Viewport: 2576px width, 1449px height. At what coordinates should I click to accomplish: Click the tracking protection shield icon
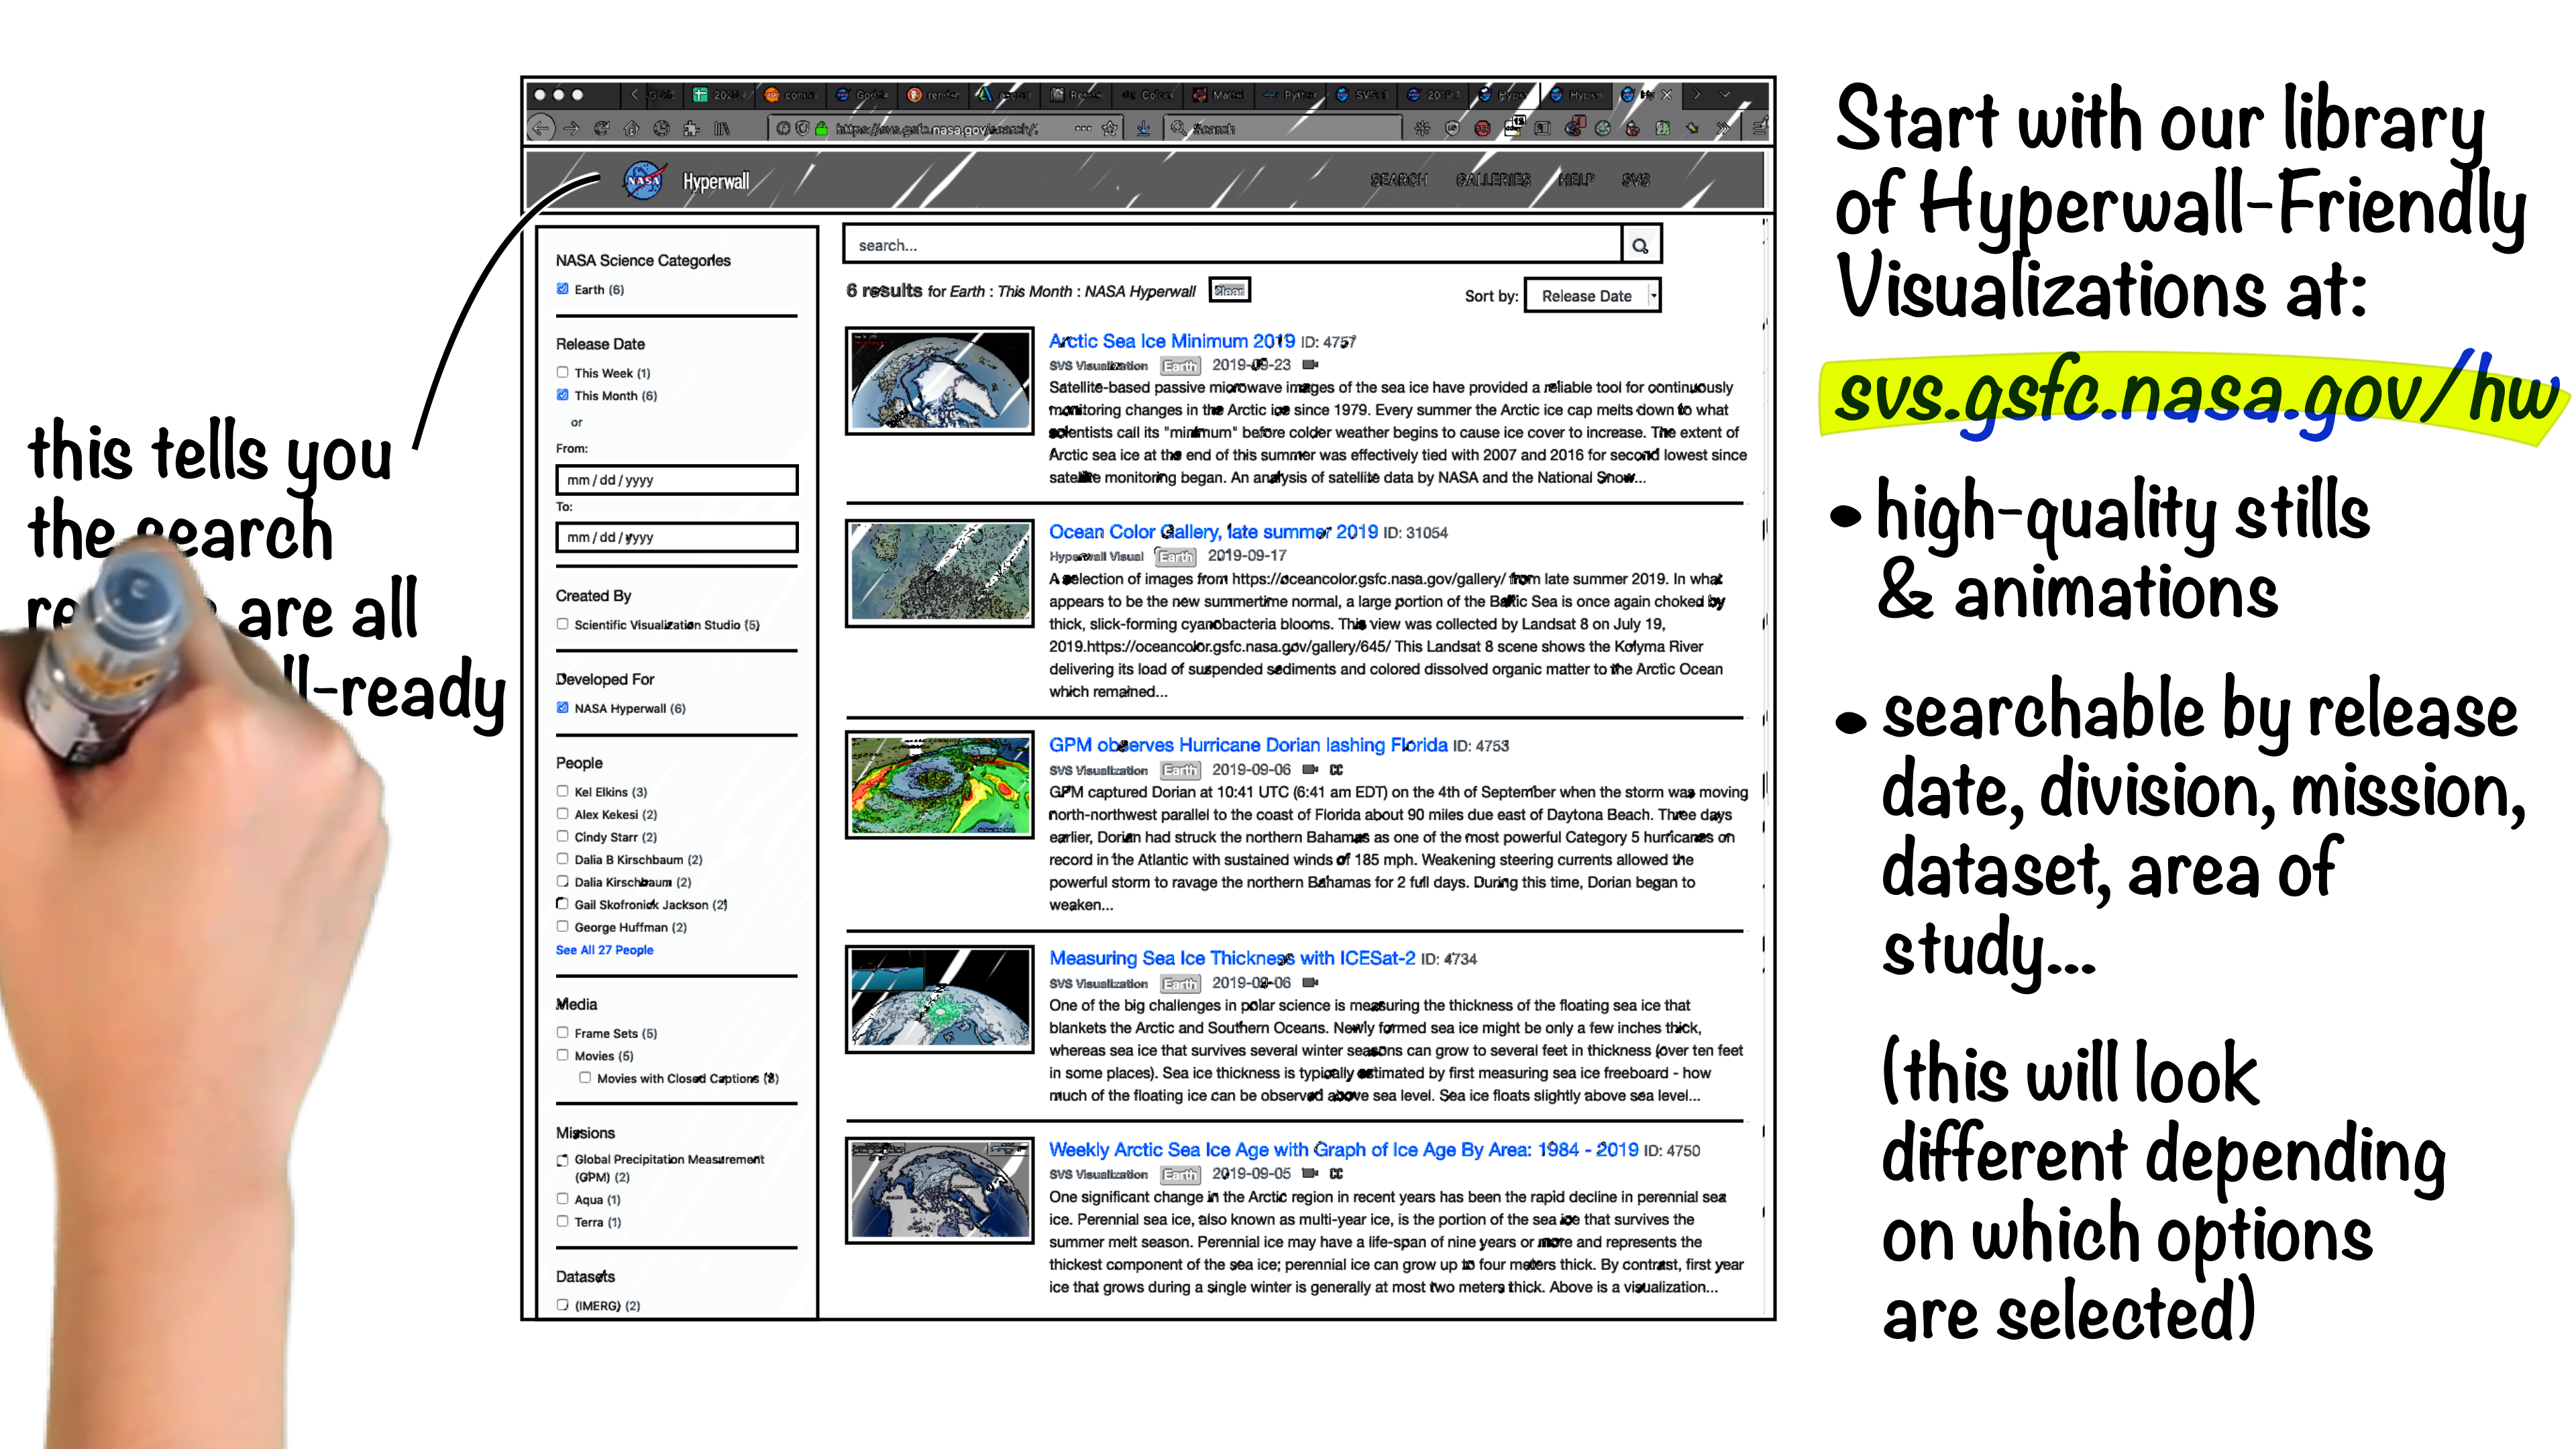tap(802, 128)
